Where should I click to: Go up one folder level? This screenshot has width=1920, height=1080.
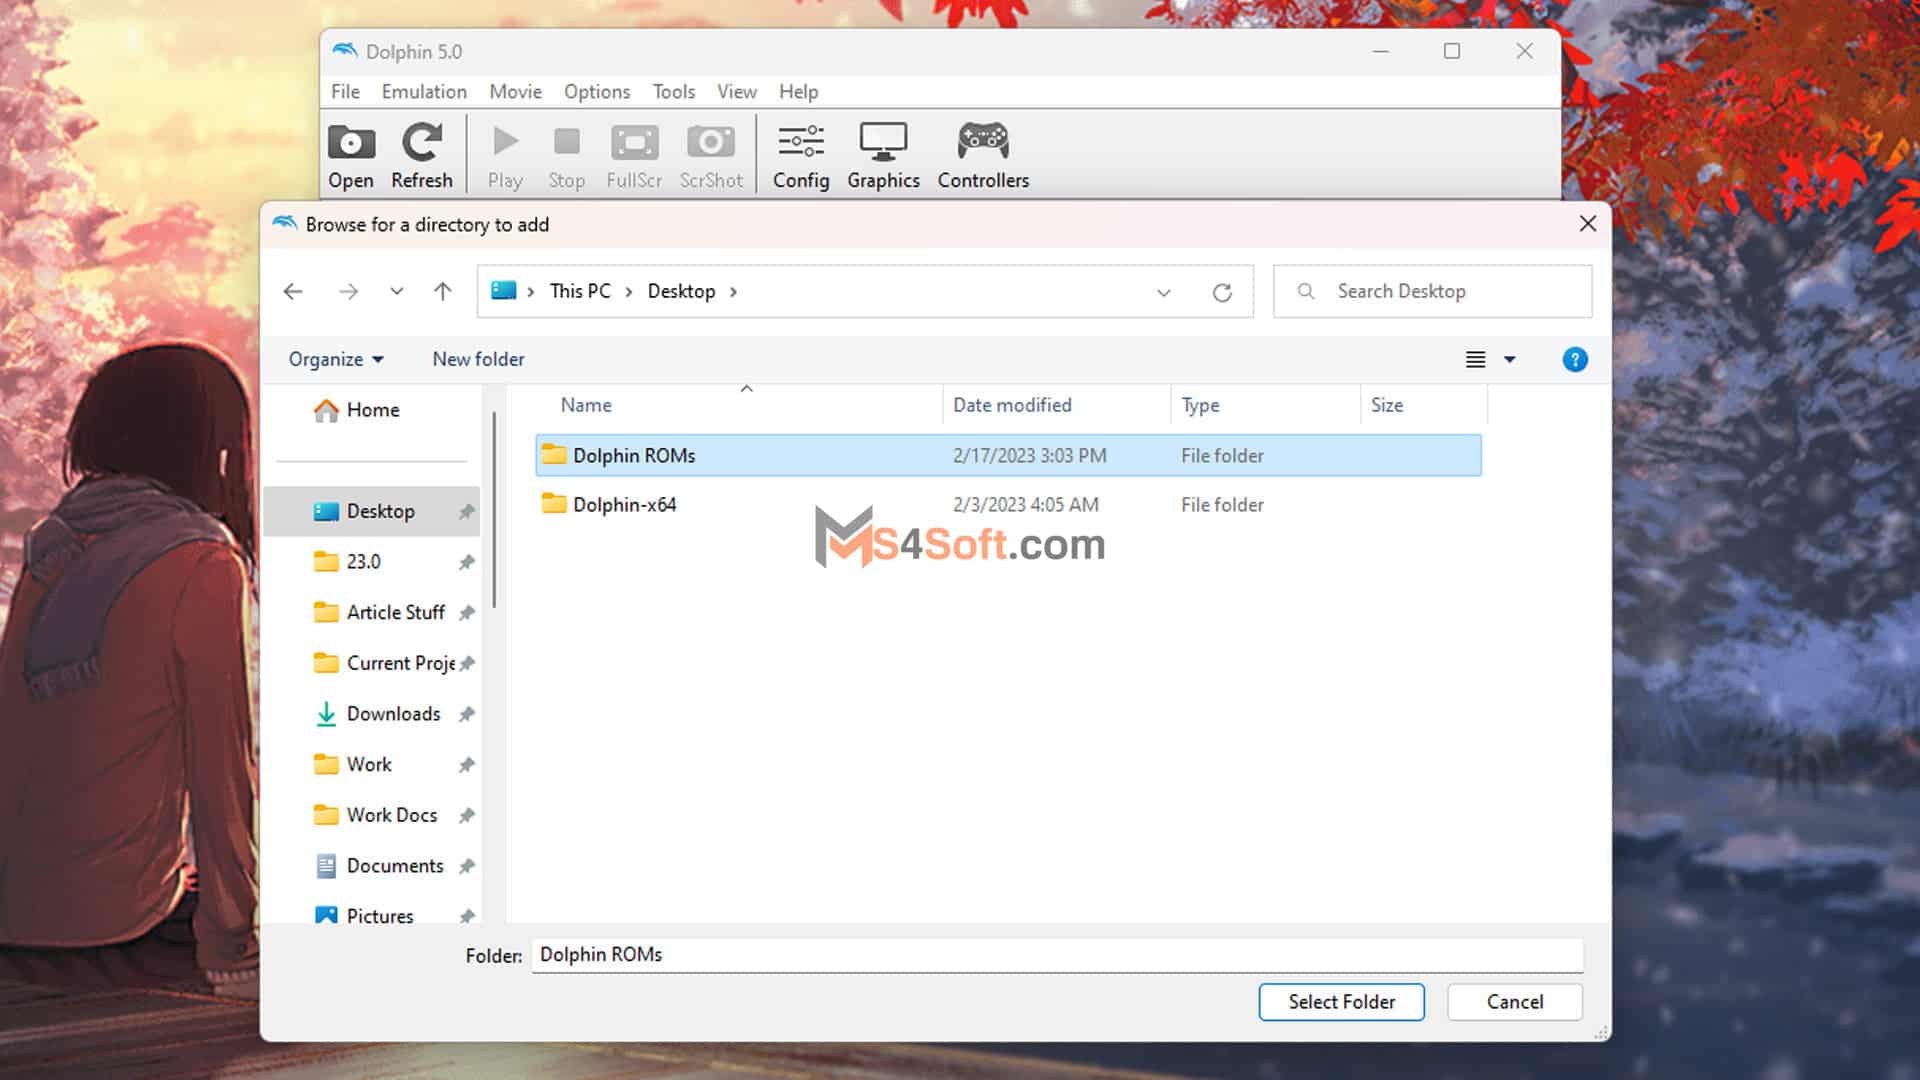point(442,291)
